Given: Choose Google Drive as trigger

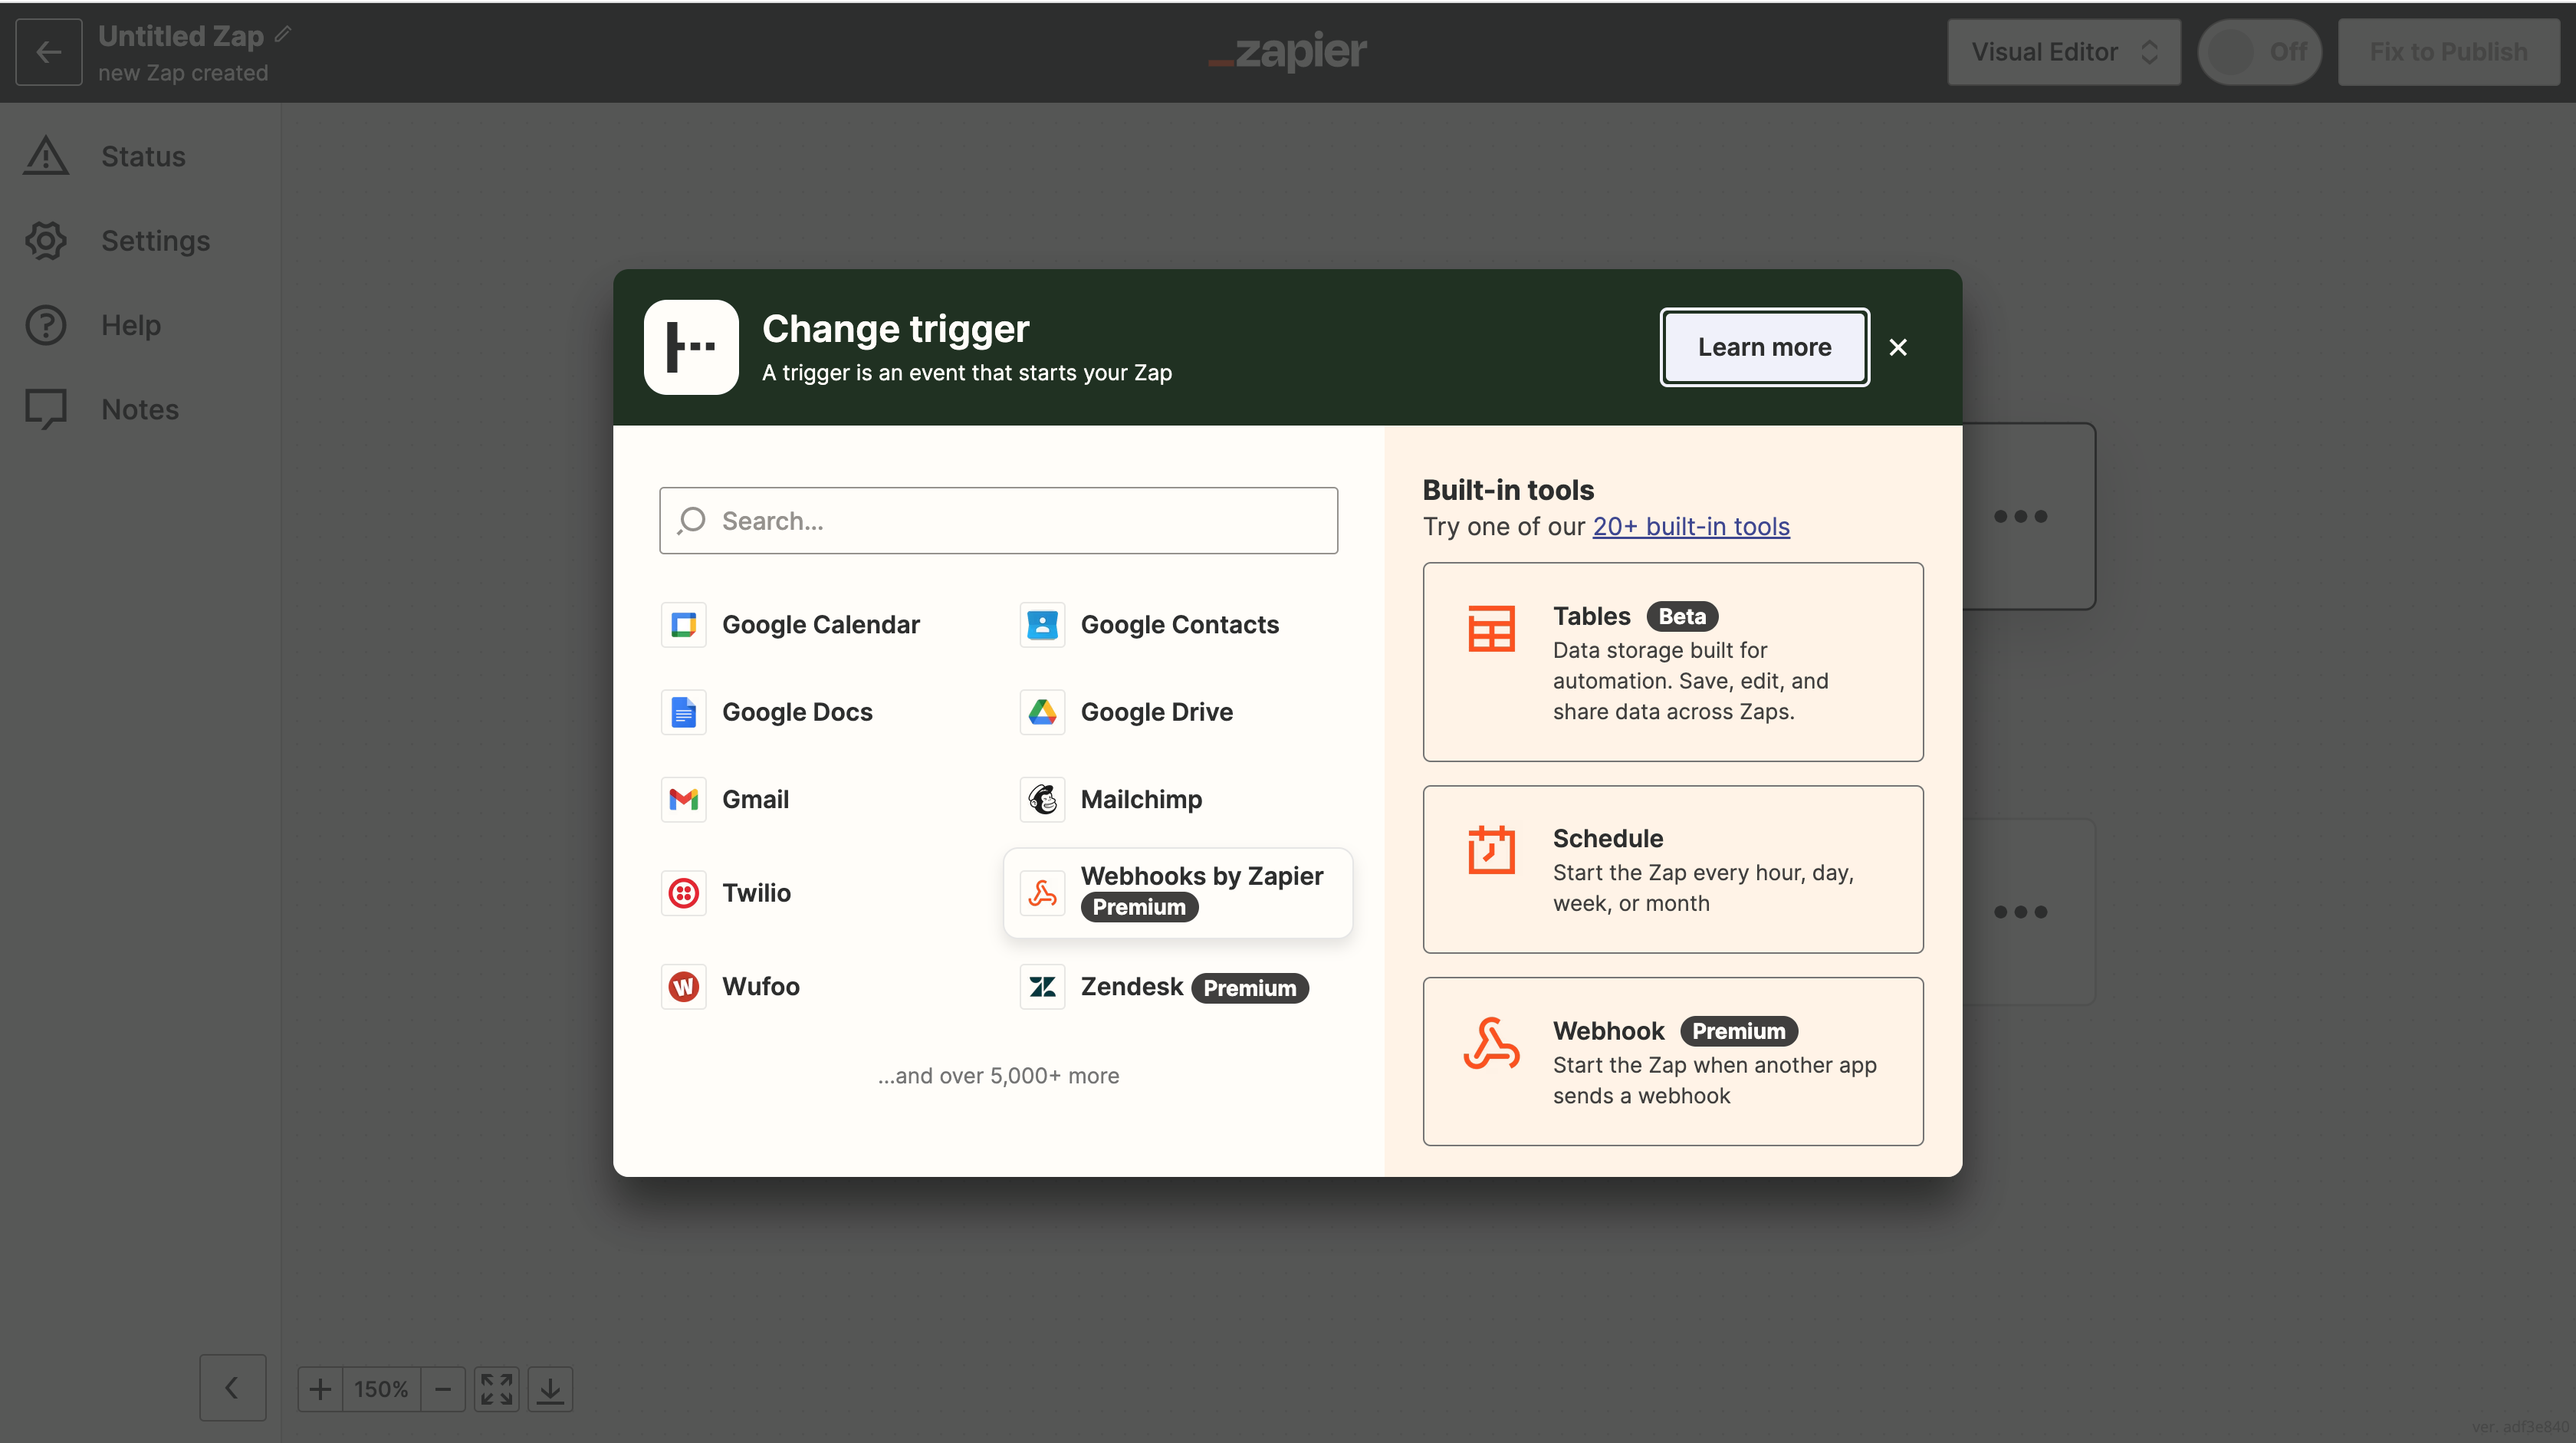Looking at the screenshot, I should pyautogui.click(x=1178, y=712).
